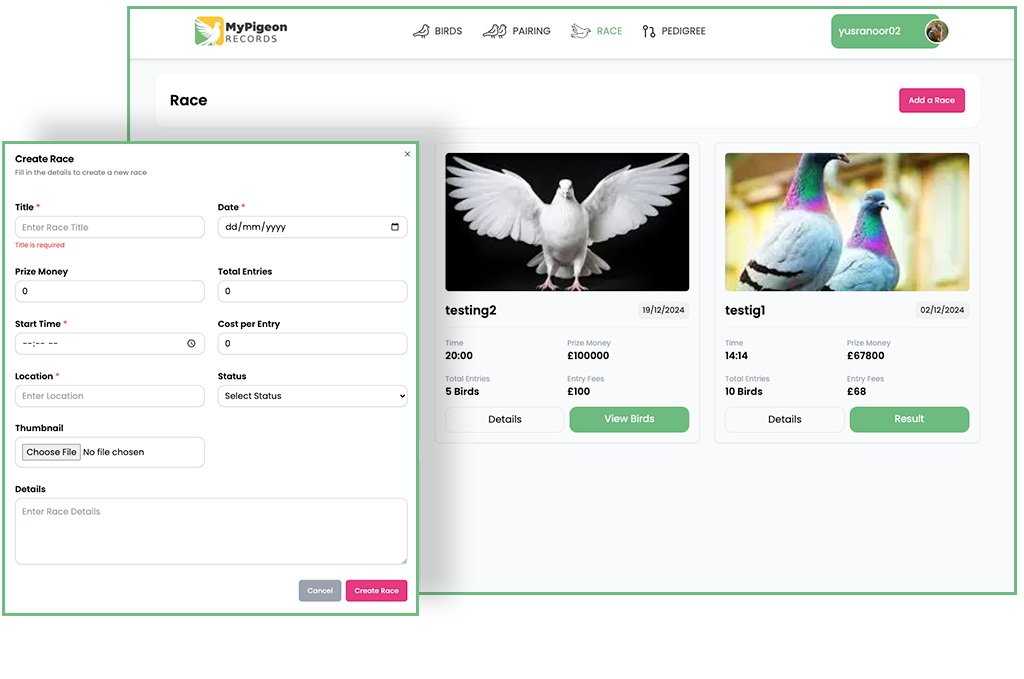Open the white dove thumbnail image

point(567,222)
